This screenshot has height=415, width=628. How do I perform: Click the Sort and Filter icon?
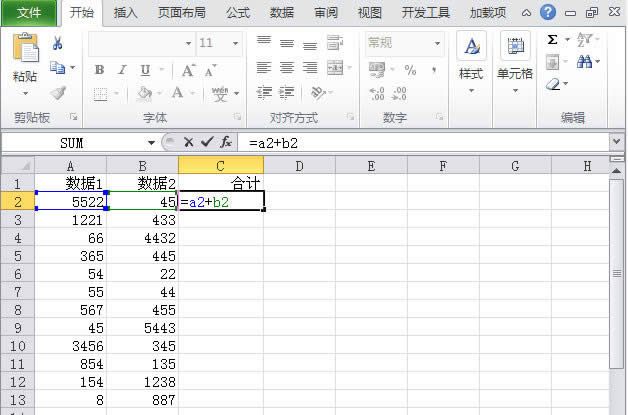[584, 40]
